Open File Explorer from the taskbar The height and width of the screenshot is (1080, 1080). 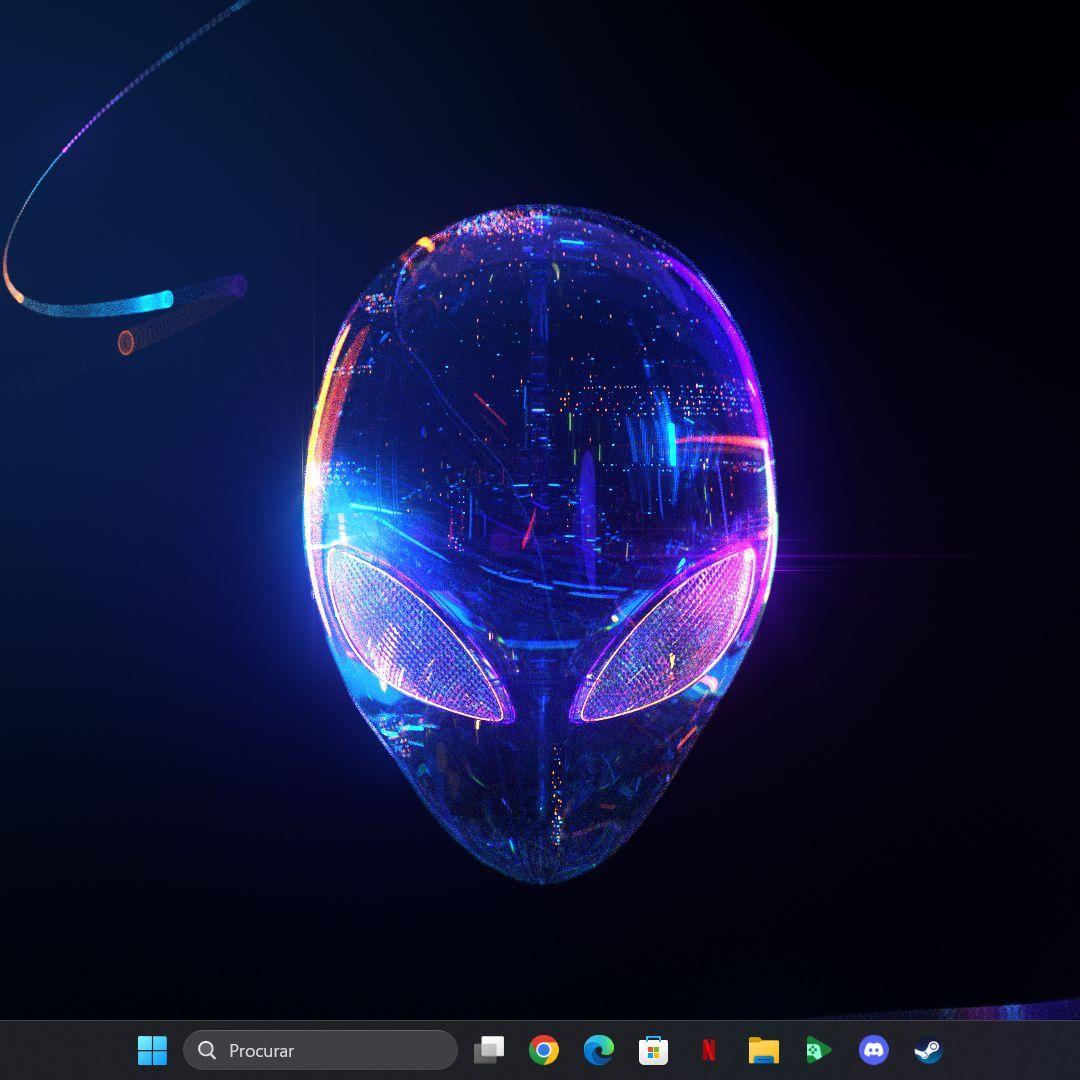[x=764, y=1050]
